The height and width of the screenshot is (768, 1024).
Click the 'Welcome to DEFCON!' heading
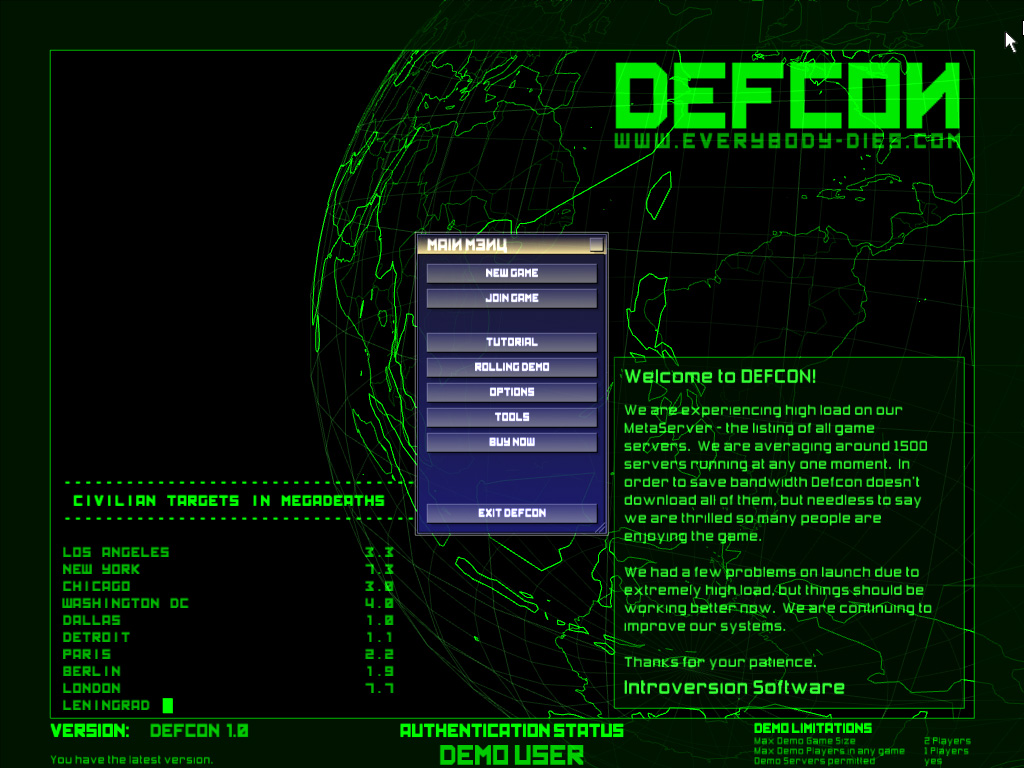click(720, 376)
